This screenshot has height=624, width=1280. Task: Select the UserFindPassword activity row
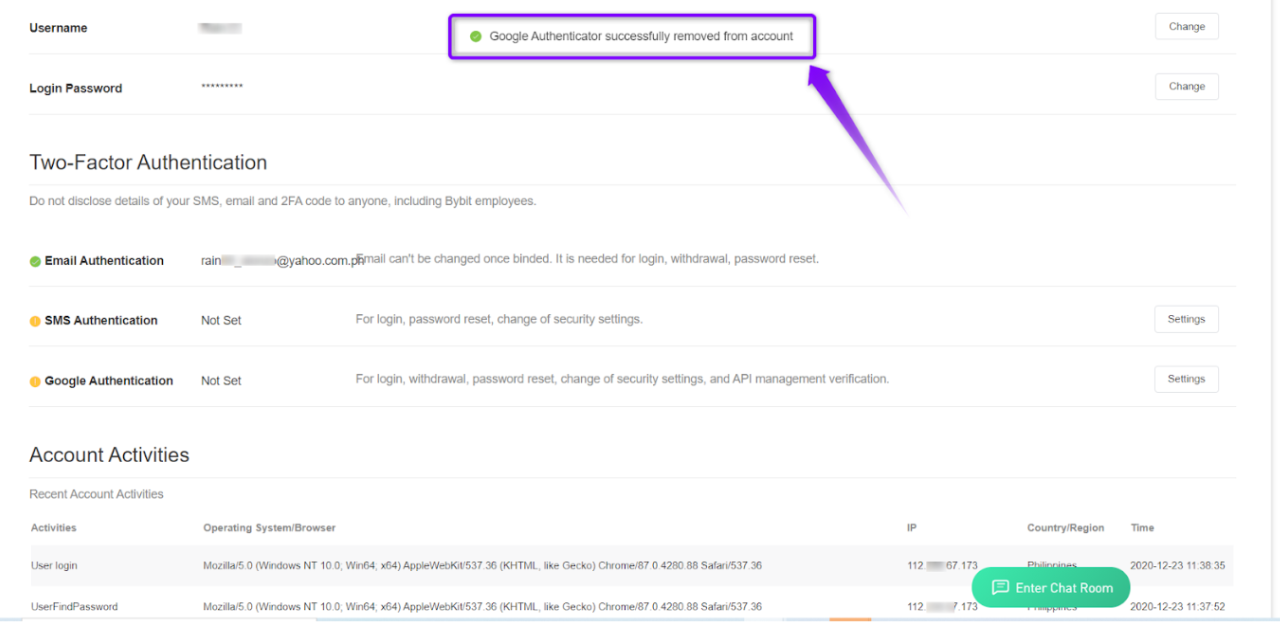pyautogui.click(x=74, y=607)
